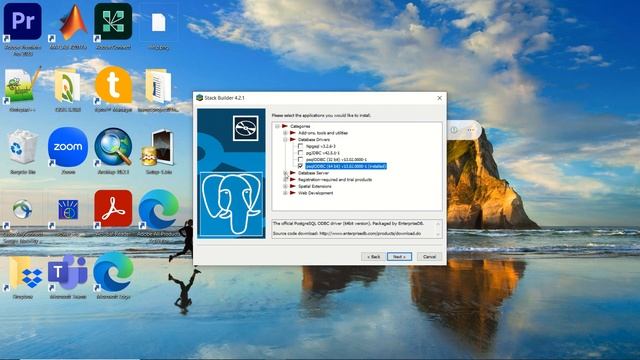This screenshot has width=640, height=360.
Task: Click the enterprisedb.com source code download URL
Action: pos(370,233)
